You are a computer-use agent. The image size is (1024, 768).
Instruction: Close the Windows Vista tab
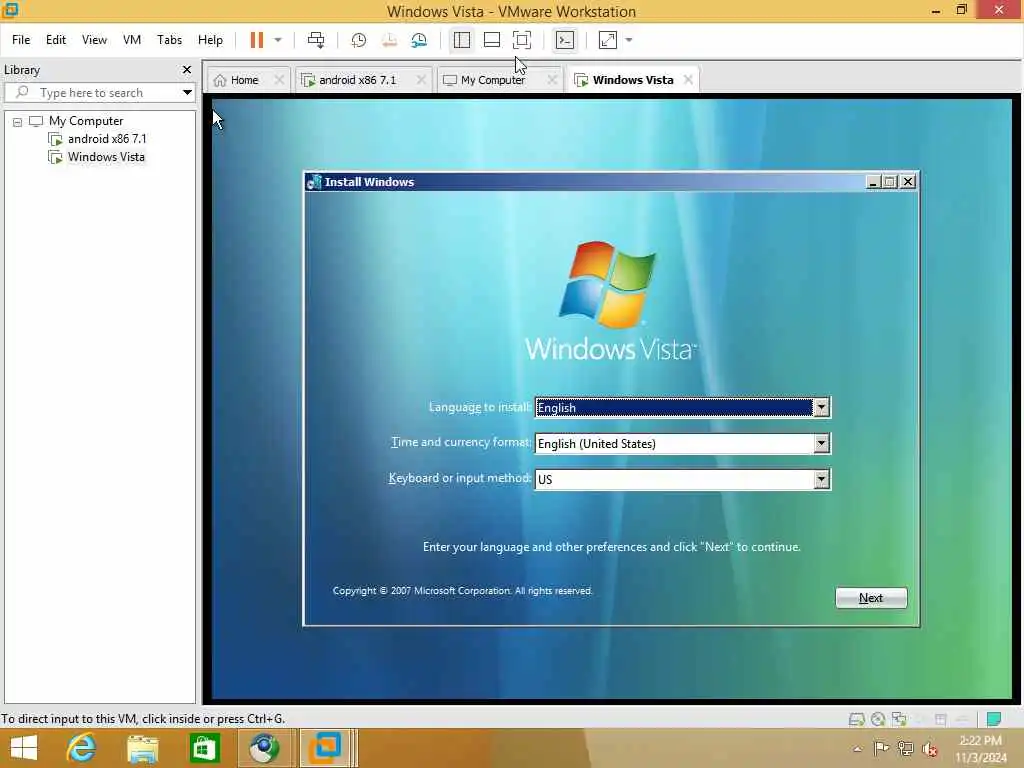click(688, 80)
